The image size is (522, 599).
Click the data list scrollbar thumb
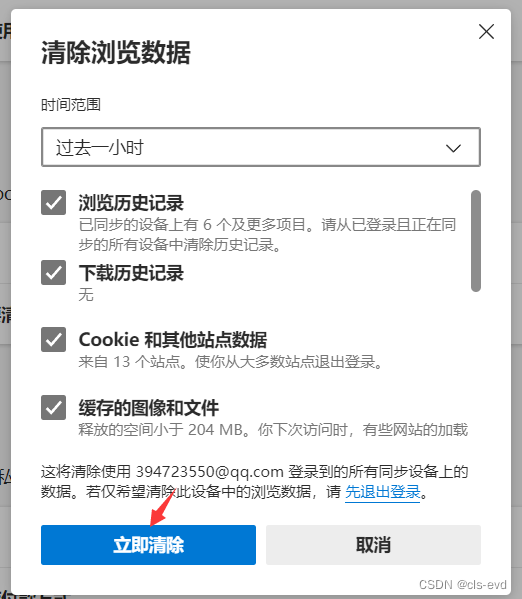coord(476,241)
